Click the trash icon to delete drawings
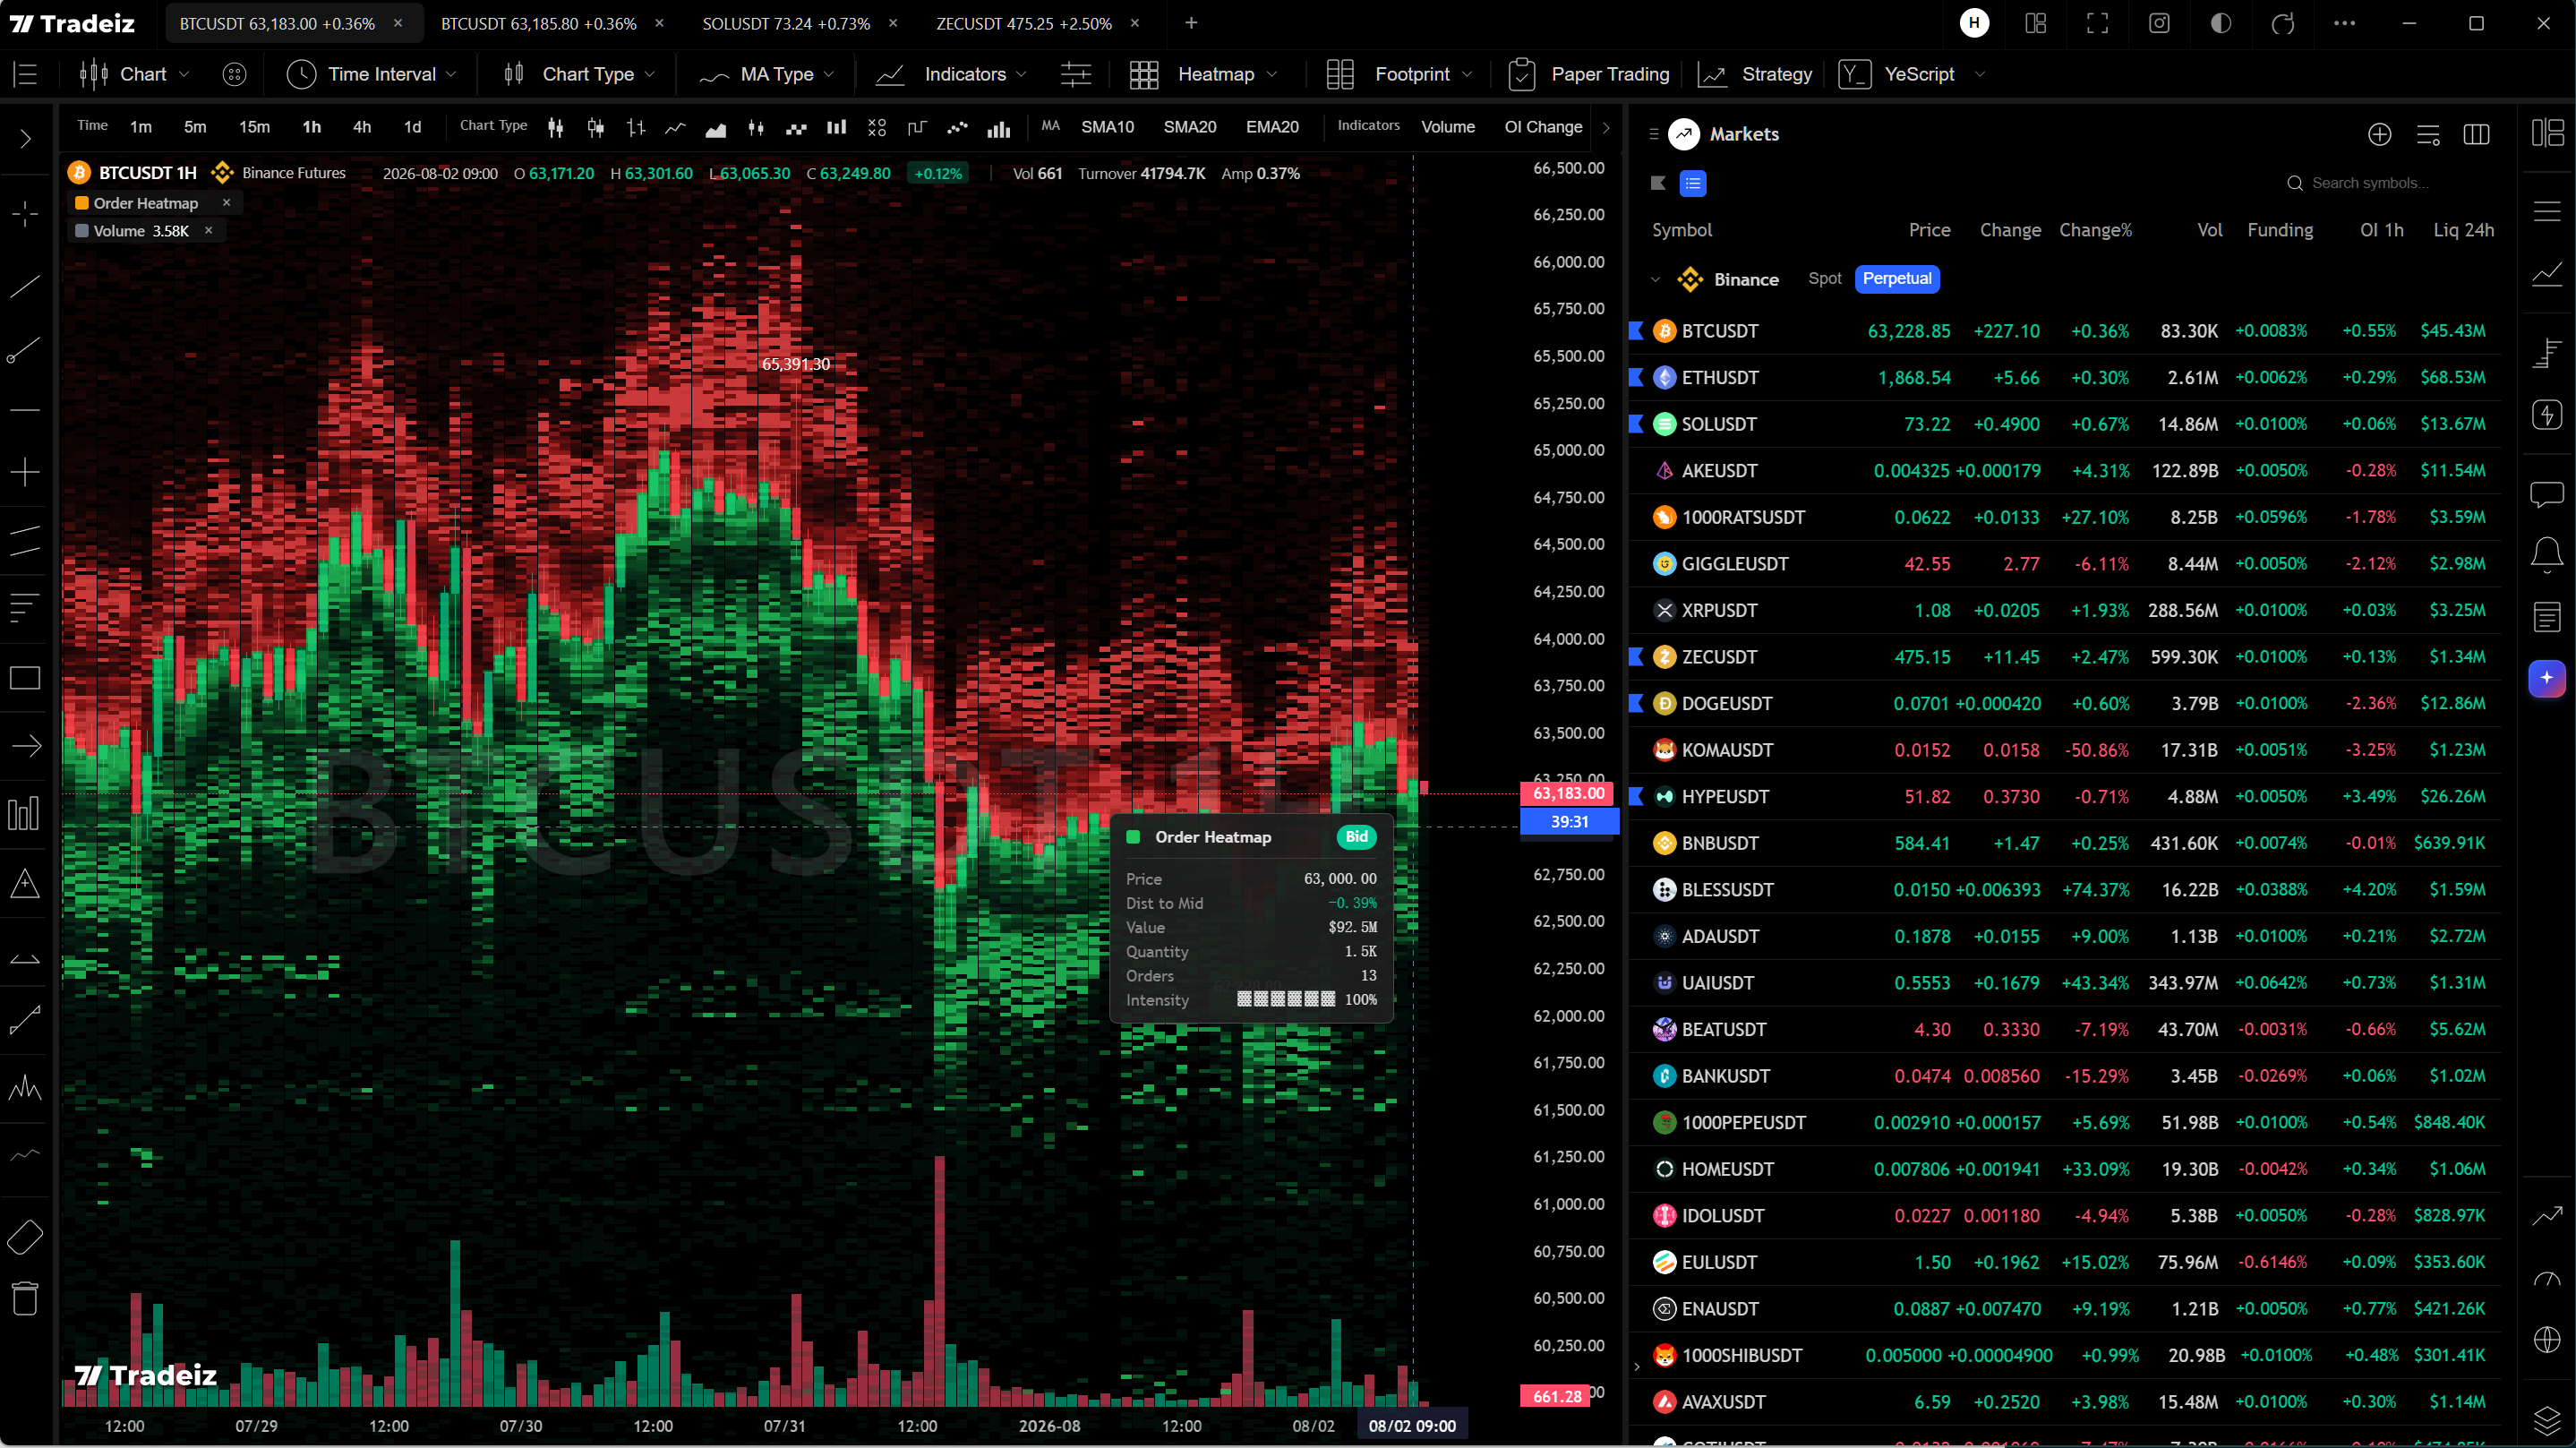This screenshot has width=2576, height=1448. pos(25,1298)
